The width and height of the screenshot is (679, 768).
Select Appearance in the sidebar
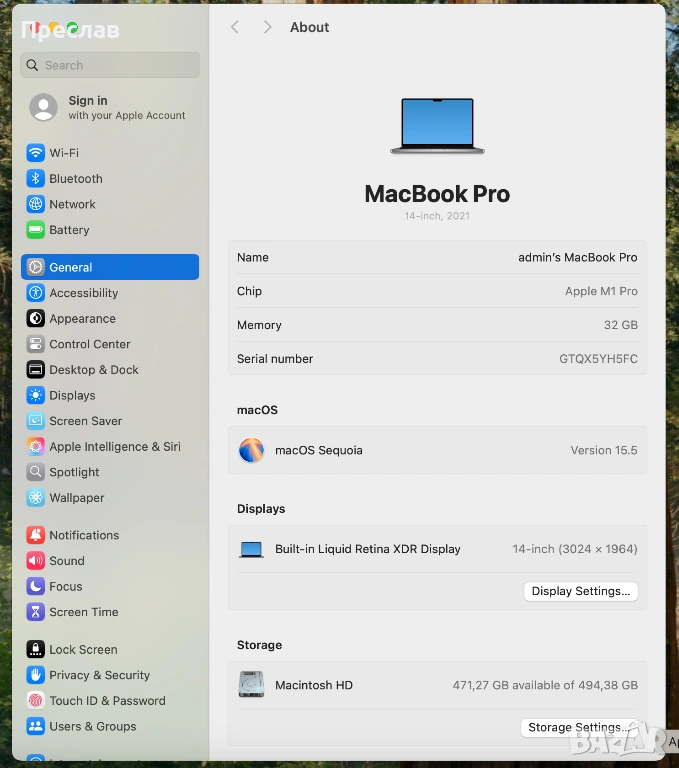point(83,319)
